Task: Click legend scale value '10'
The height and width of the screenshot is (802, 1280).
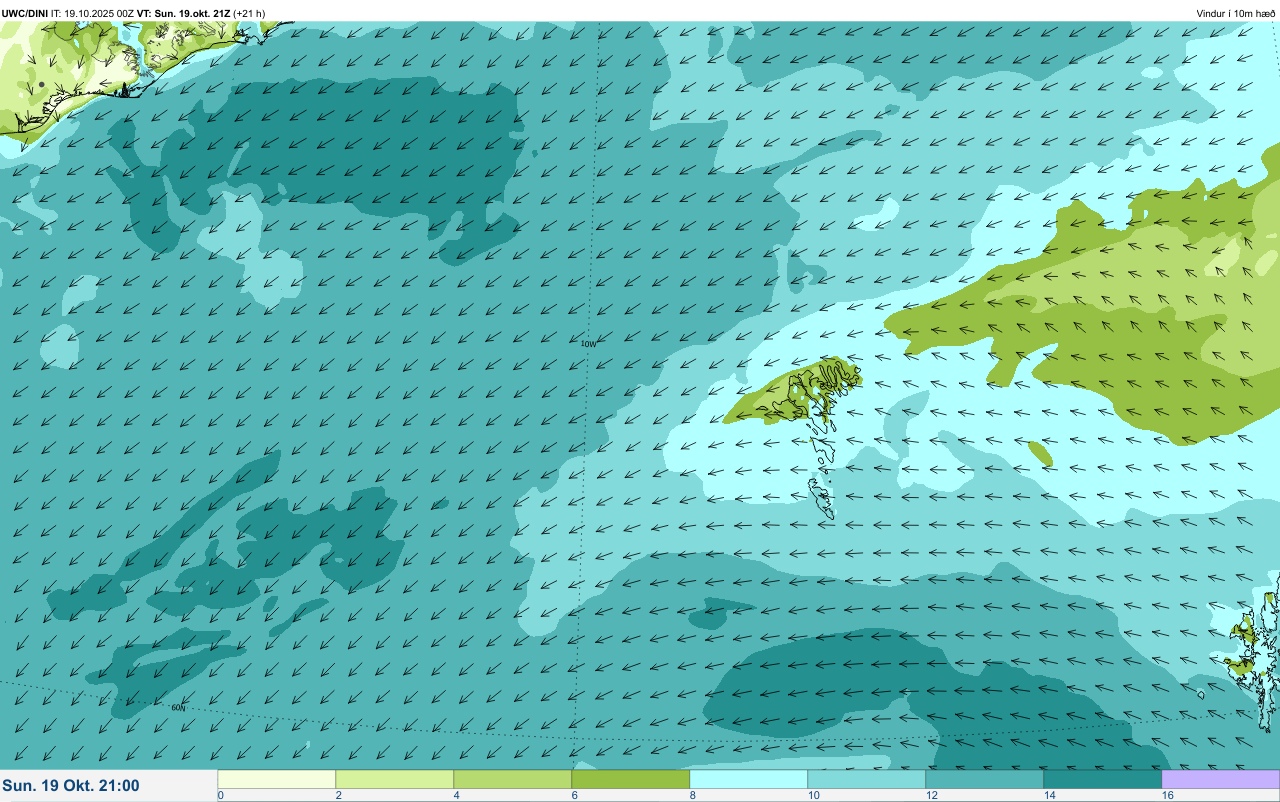Action: coord(814,795)
